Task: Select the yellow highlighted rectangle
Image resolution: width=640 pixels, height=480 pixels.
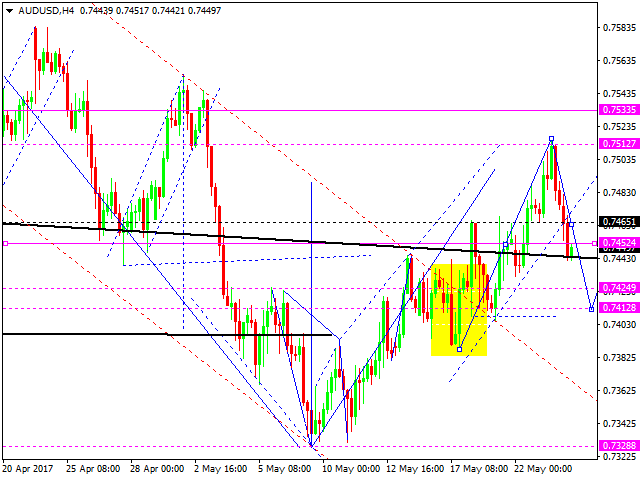Action: pos(459,310)
